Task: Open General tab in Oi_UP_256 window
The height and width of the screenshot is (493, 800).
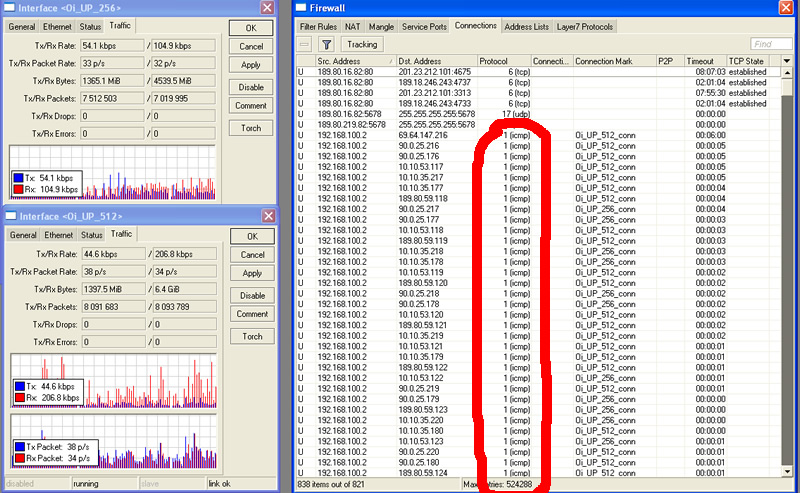Action: [x=22, y=27]
